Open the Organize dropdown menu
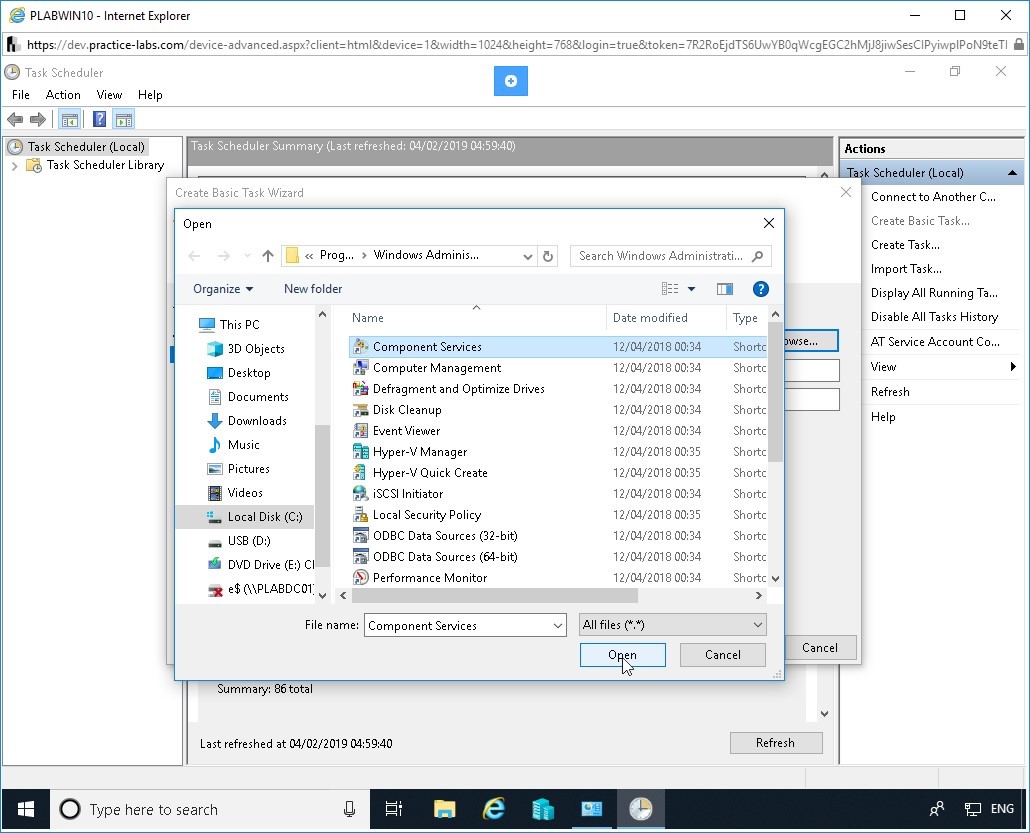The image size is (1030, 833). click(x=223, y=289)
